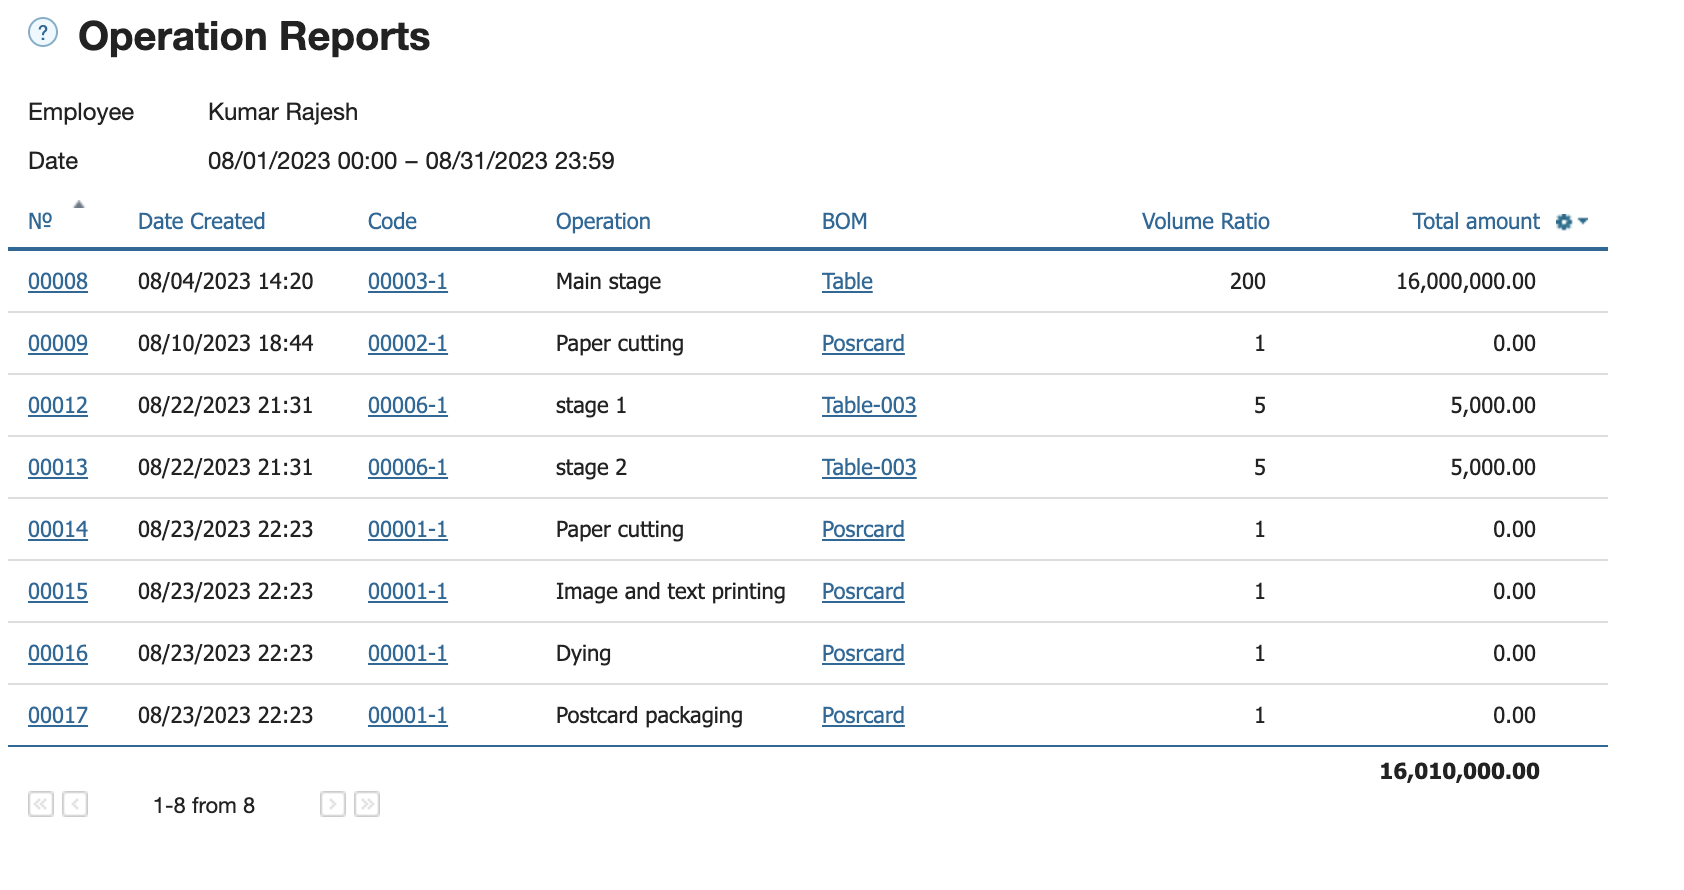Sort by the № column header

coord(40,221)
